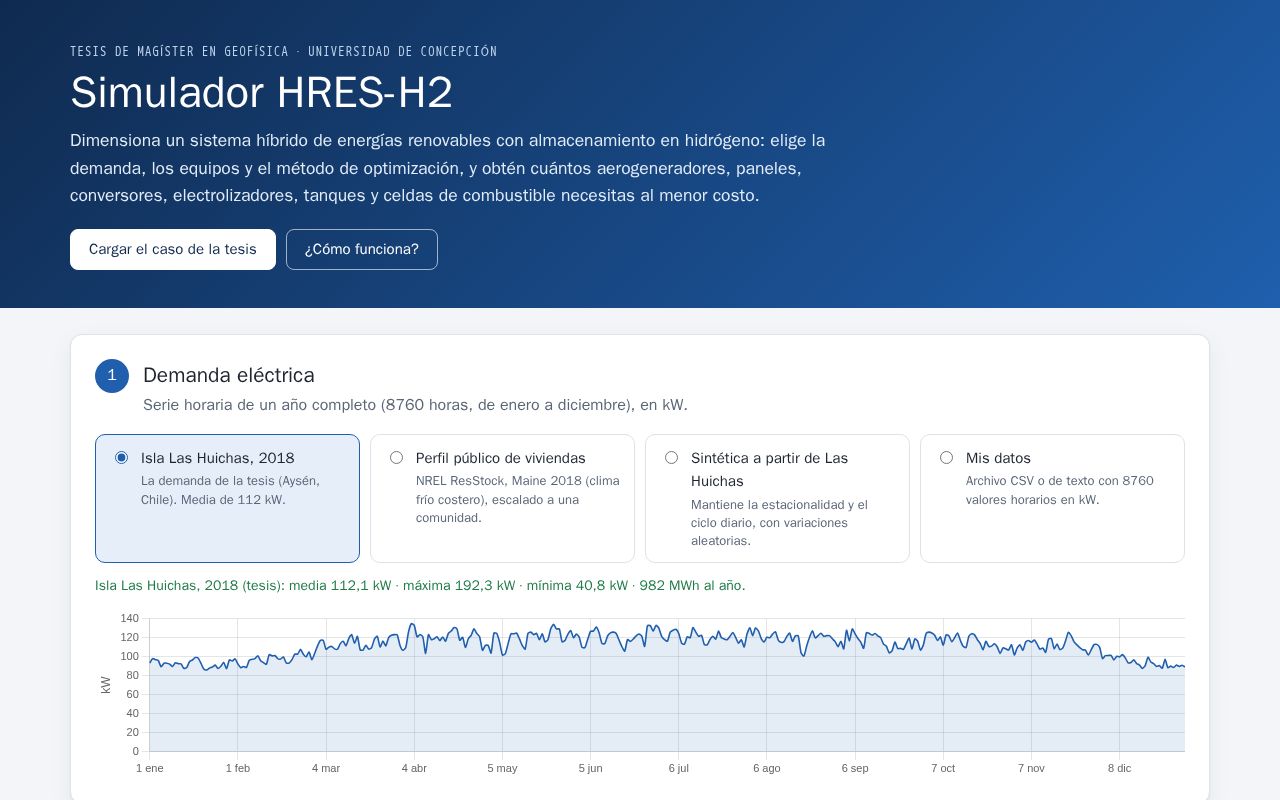Screen dimensions: 1280x800
Task: Click the 'Simulador HRES-H2' title
Action: point(261,93)
